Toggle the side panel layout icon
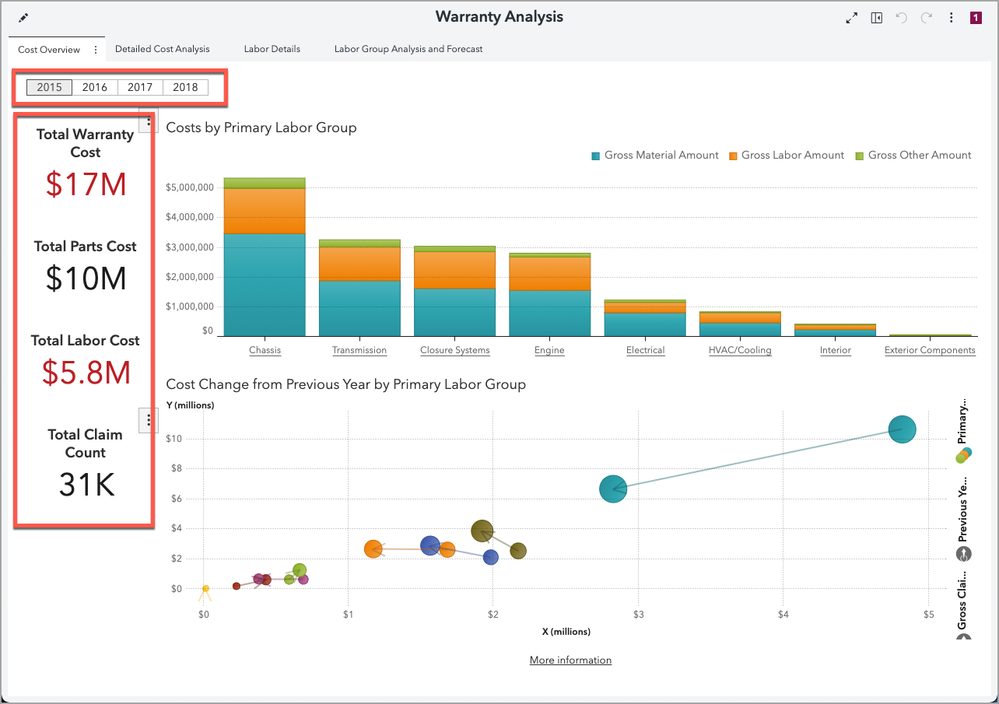 876,18
